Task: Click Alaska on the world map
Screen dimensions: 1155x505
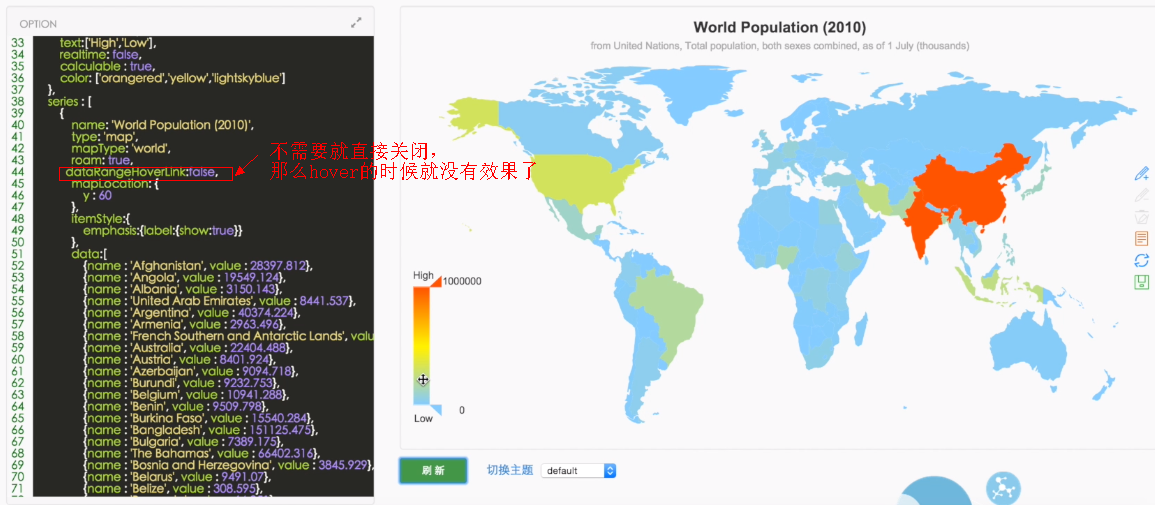Action: [477, 118]
